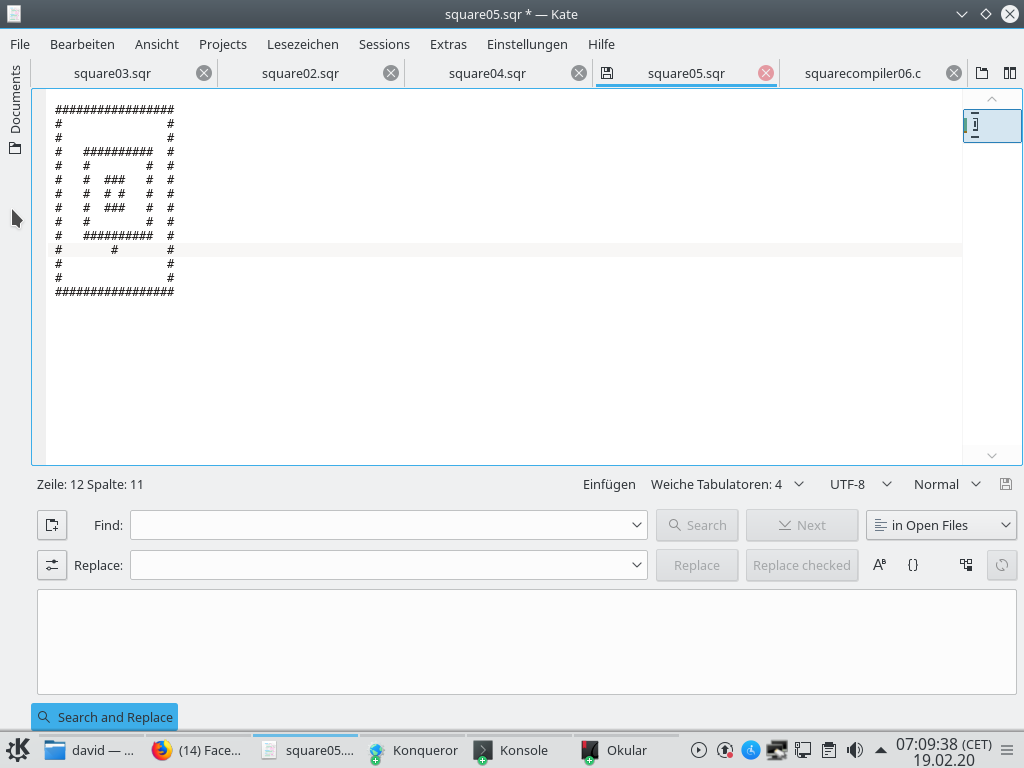Expand the 'in Open Files' combo box

941,525
